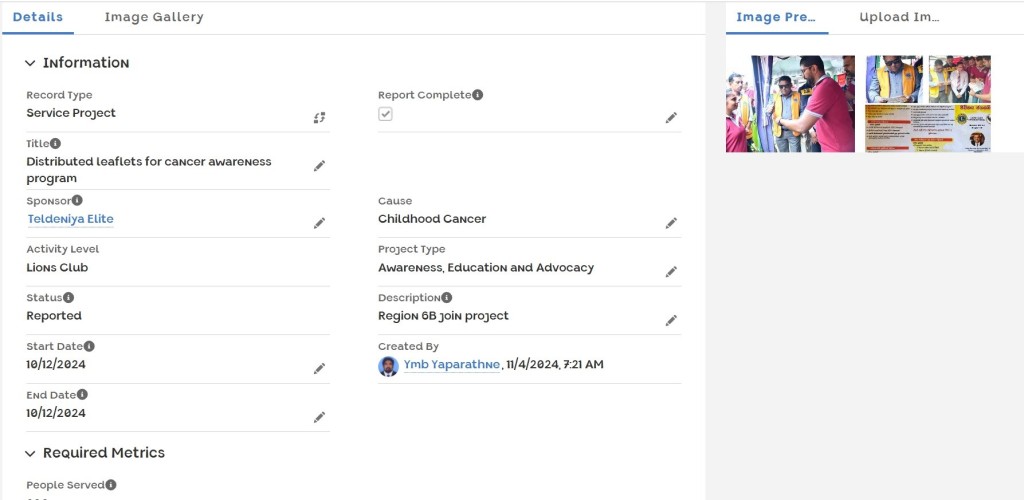Select the Image Preview tab
The width and height of the screenshot is (1024, 500).
[x=776, y=17]
